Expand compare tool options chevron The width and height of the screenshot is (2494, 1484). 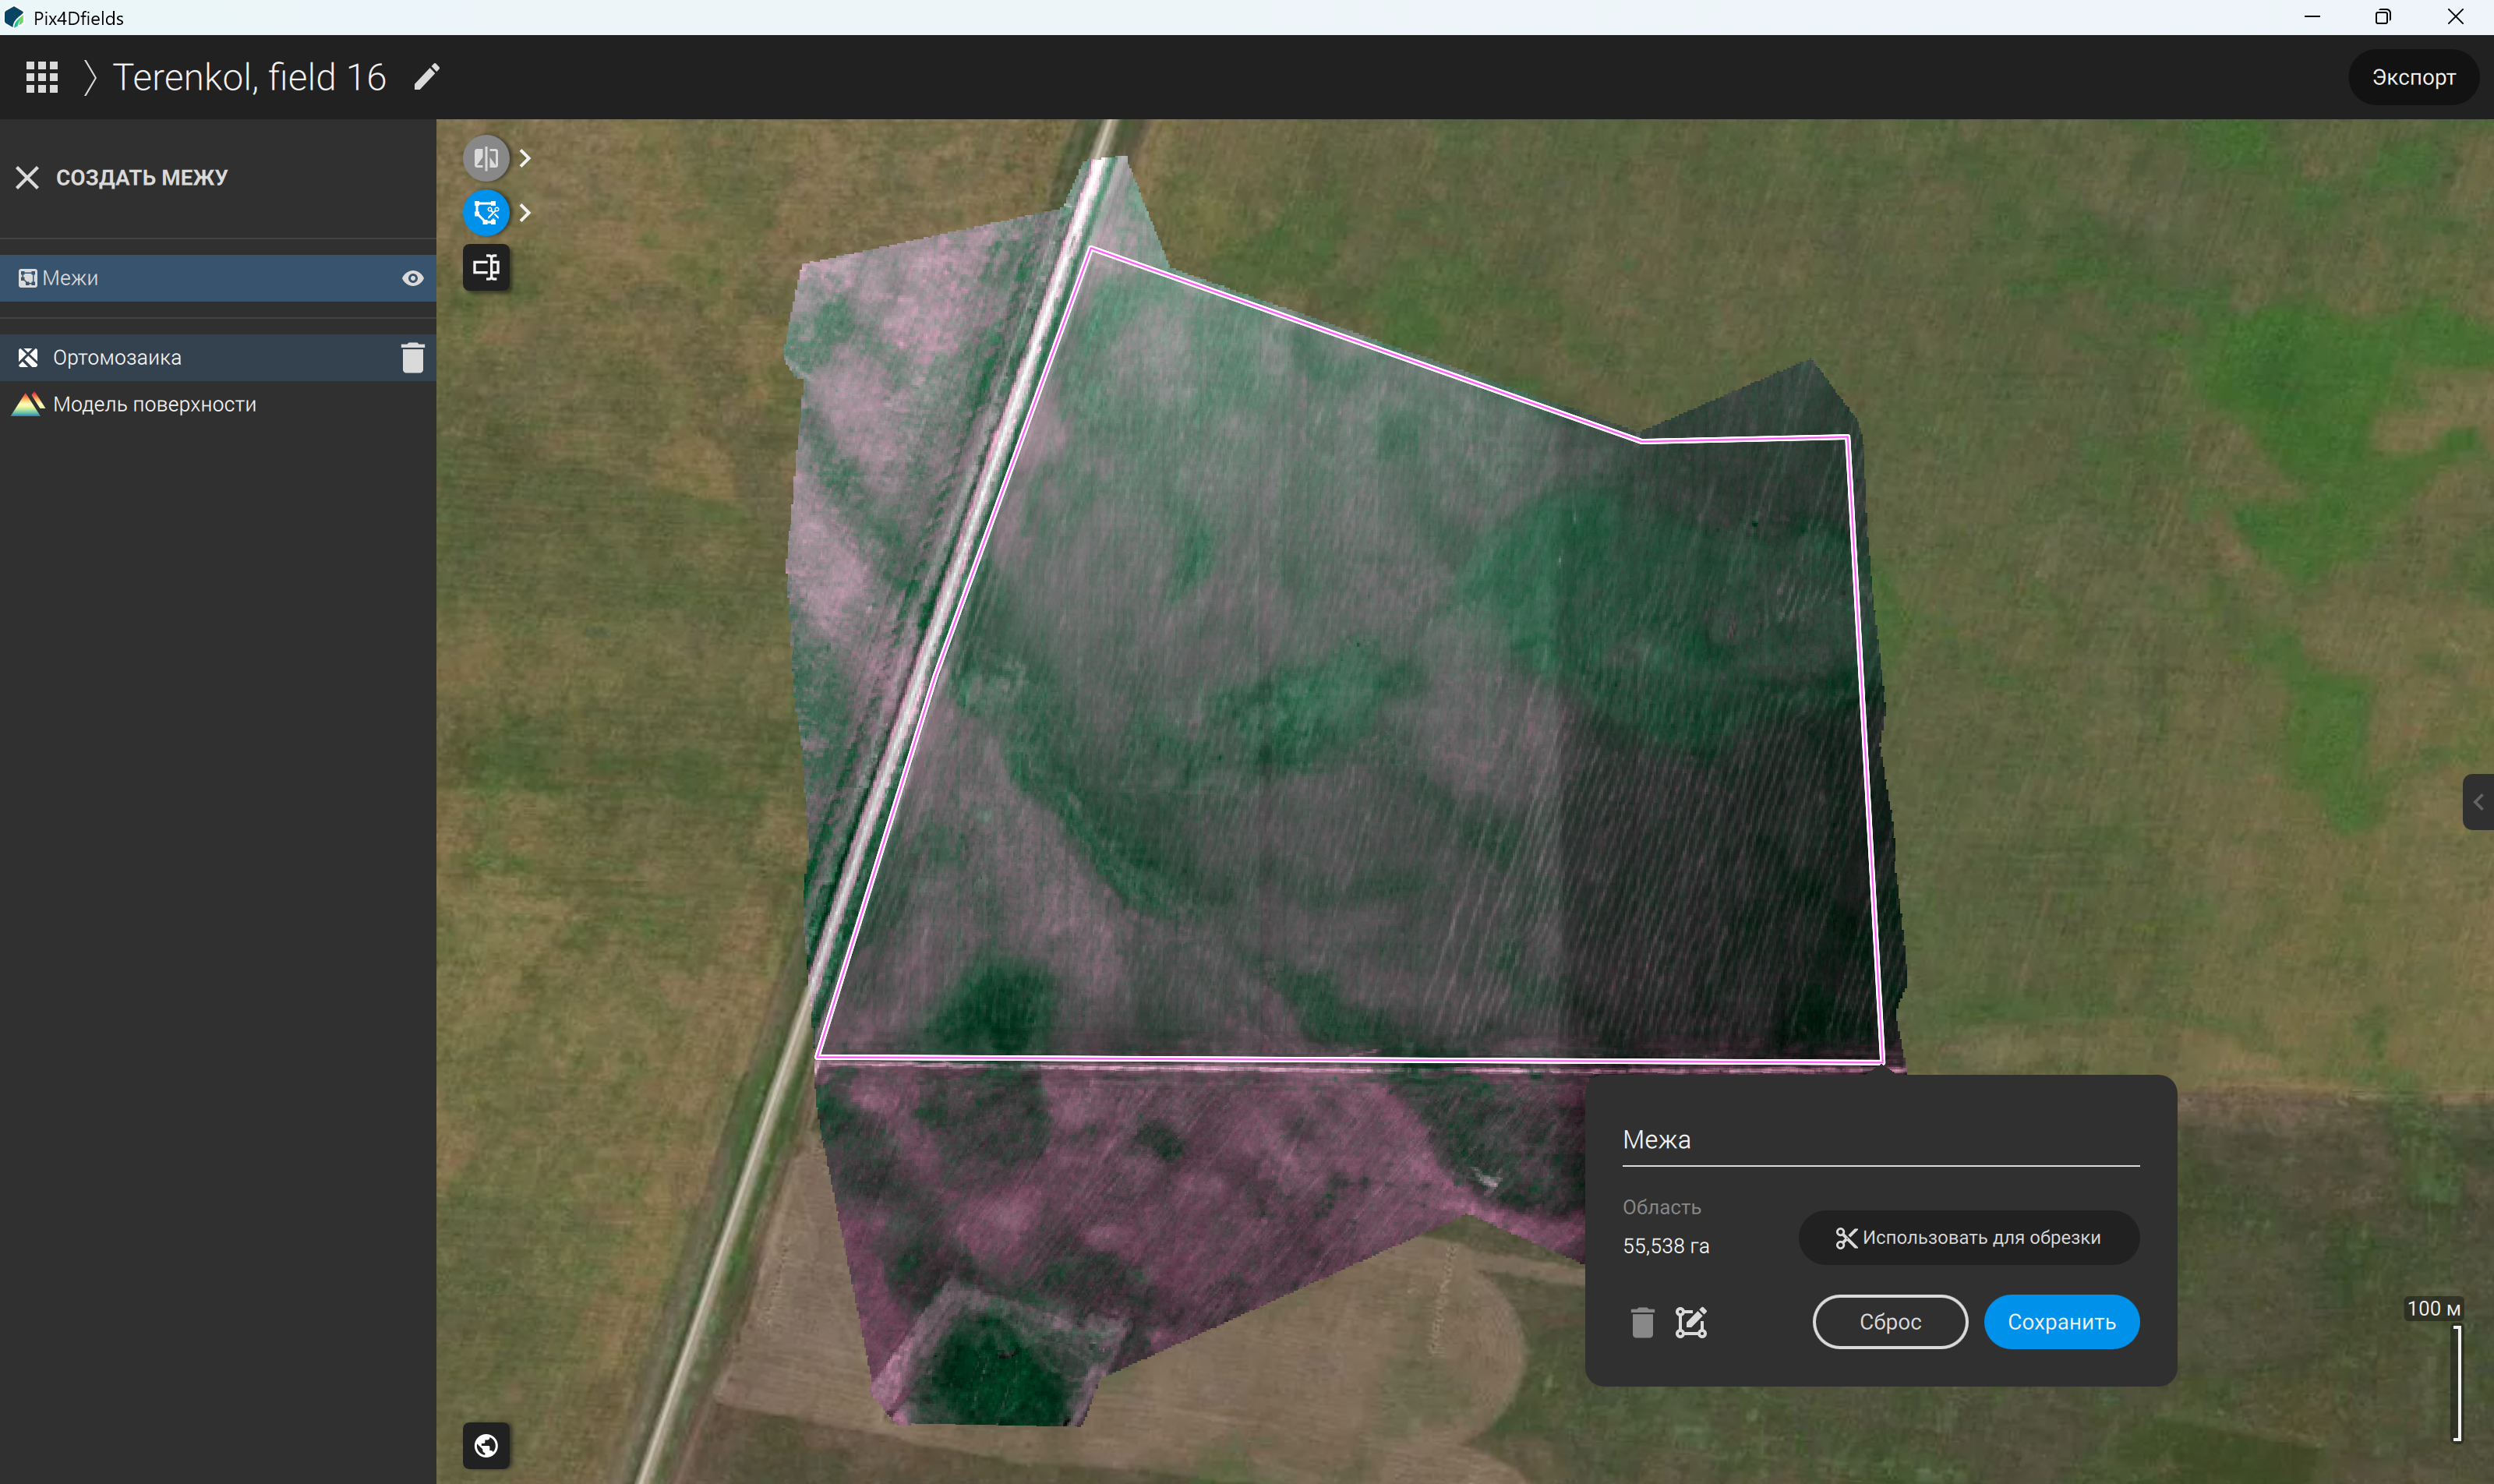point(525,158)
